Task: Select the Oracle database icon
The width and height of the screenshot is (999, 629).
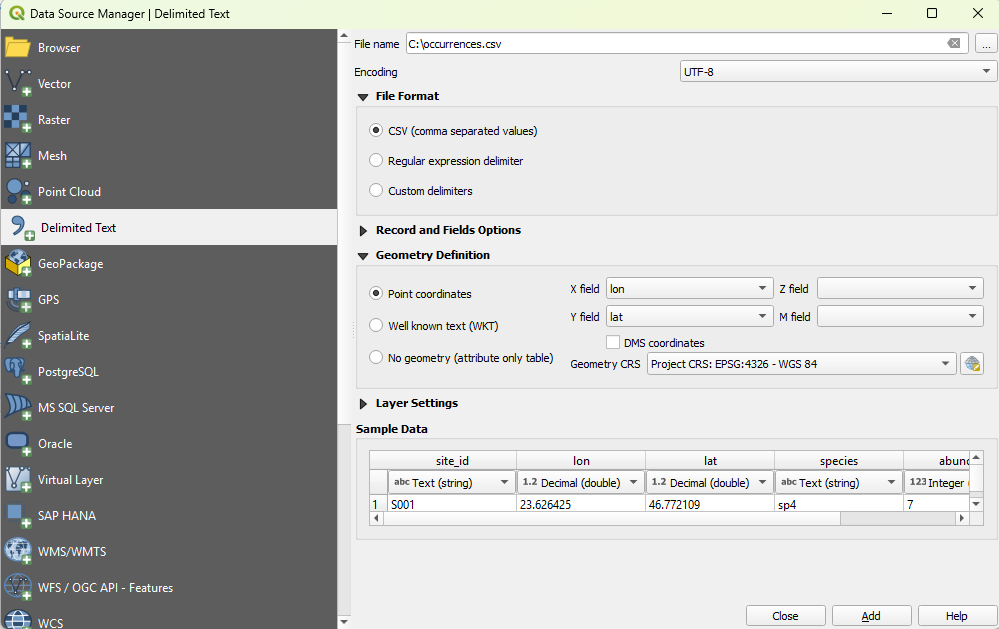Action: point(17,444)
